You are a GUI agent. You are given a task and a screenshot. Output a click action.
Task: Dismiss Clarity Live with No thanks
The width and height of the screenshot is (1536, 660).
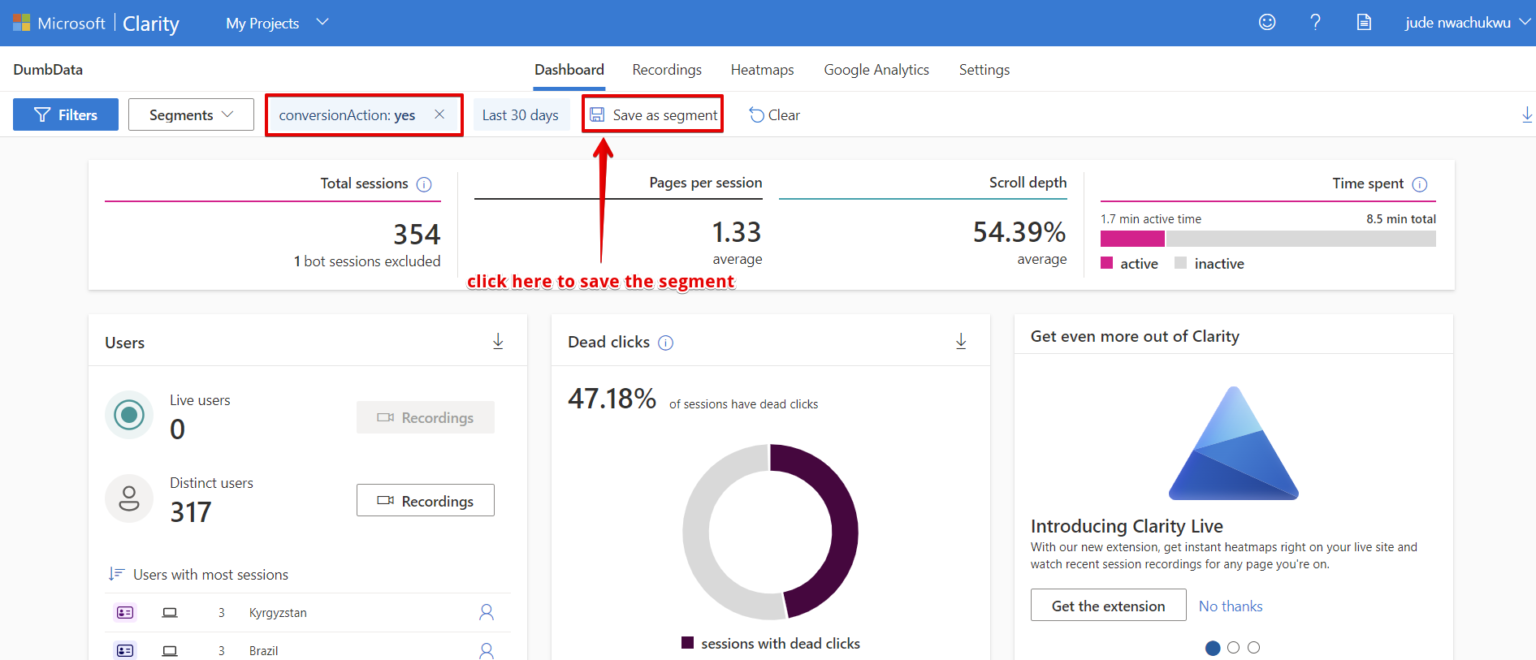point(1230,605)
